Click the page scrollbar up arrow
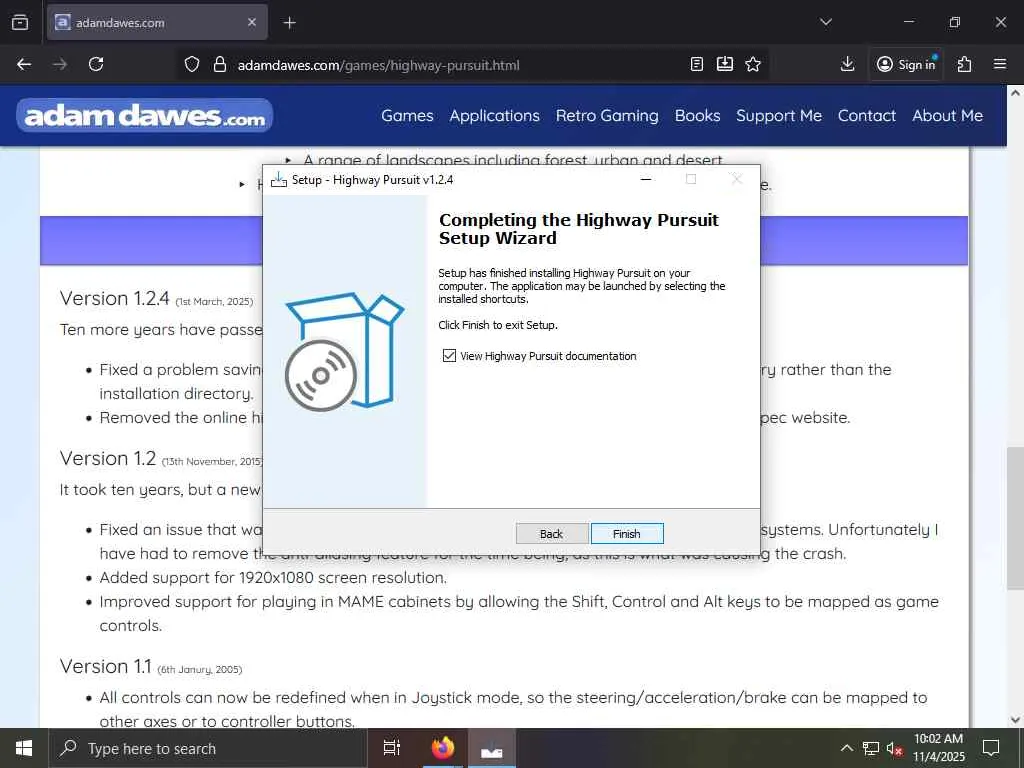 (1015, 93)
